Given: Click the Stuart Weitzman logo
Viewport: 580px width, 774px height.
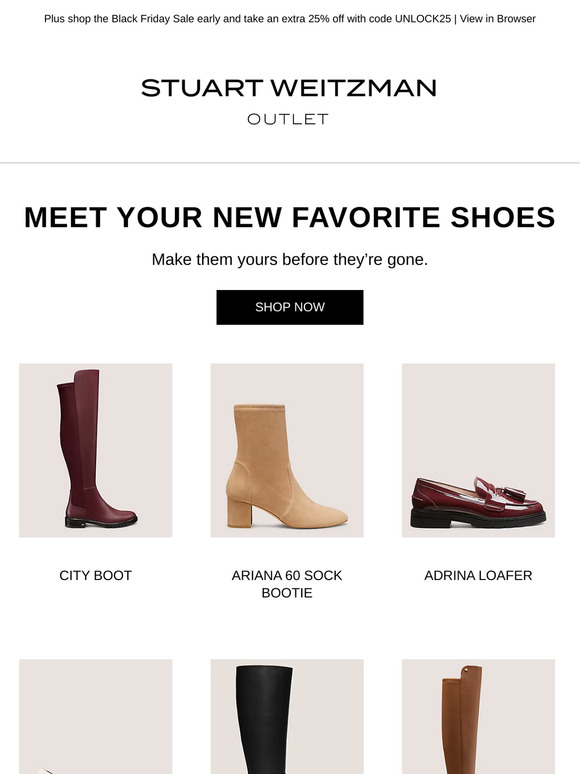Looking at the screenshot, I should (289, 88).
